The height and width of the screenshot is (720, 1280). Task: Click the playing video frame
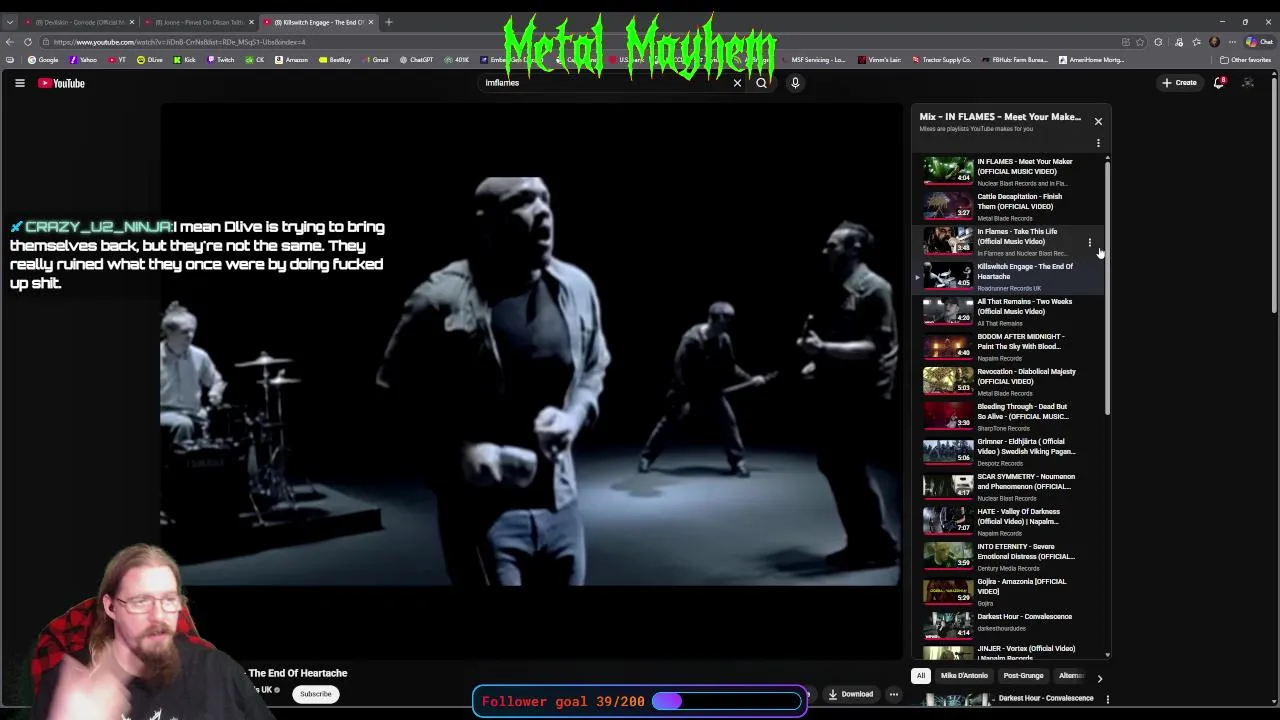coord(531,380)
